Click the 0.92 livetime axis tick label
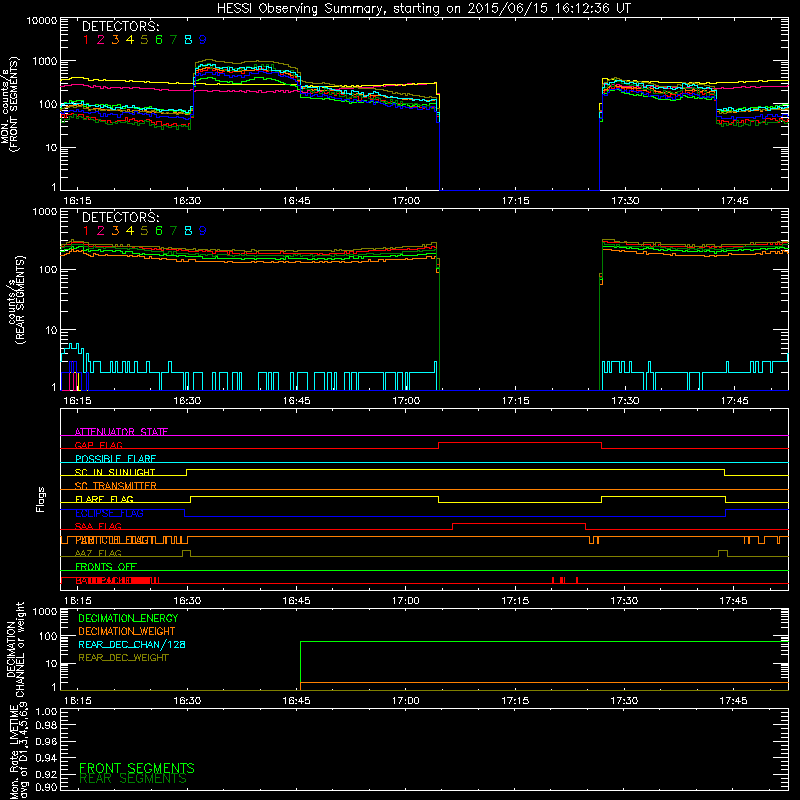 [x=46, y=773]
